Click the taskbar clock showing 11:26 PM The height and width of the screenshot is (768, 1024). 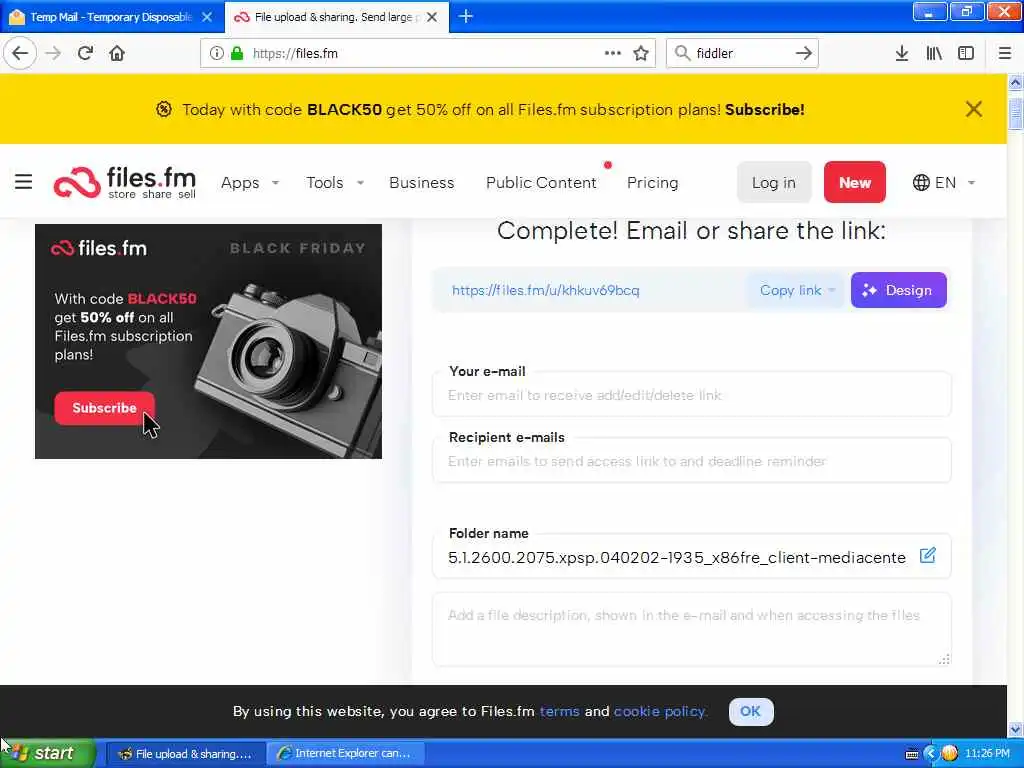pos(987,754)
